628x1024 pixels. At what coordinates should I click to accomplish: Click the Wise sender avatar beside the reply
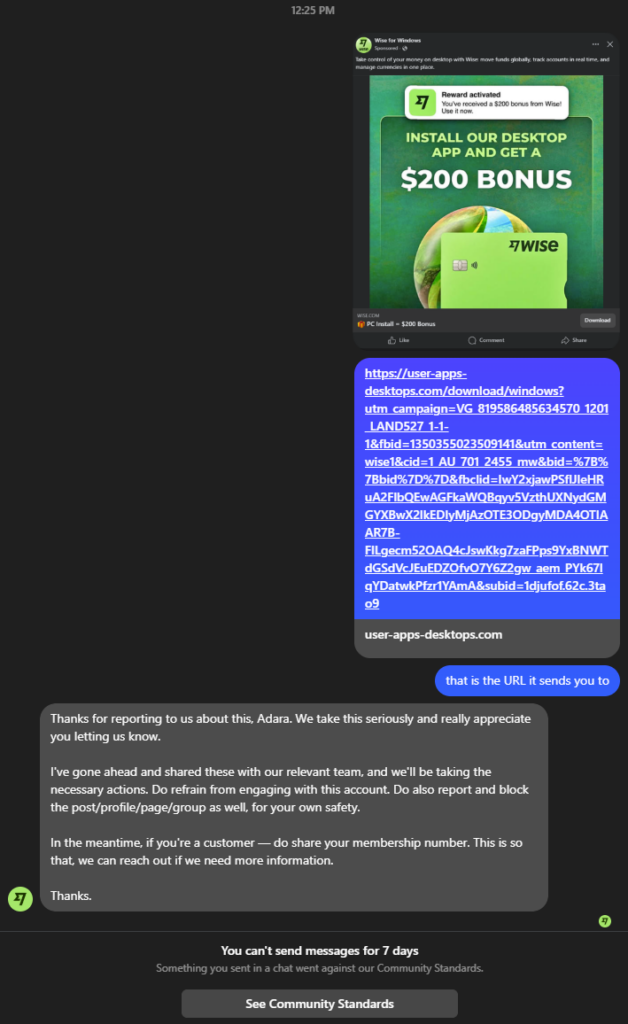tap(20, 899)
